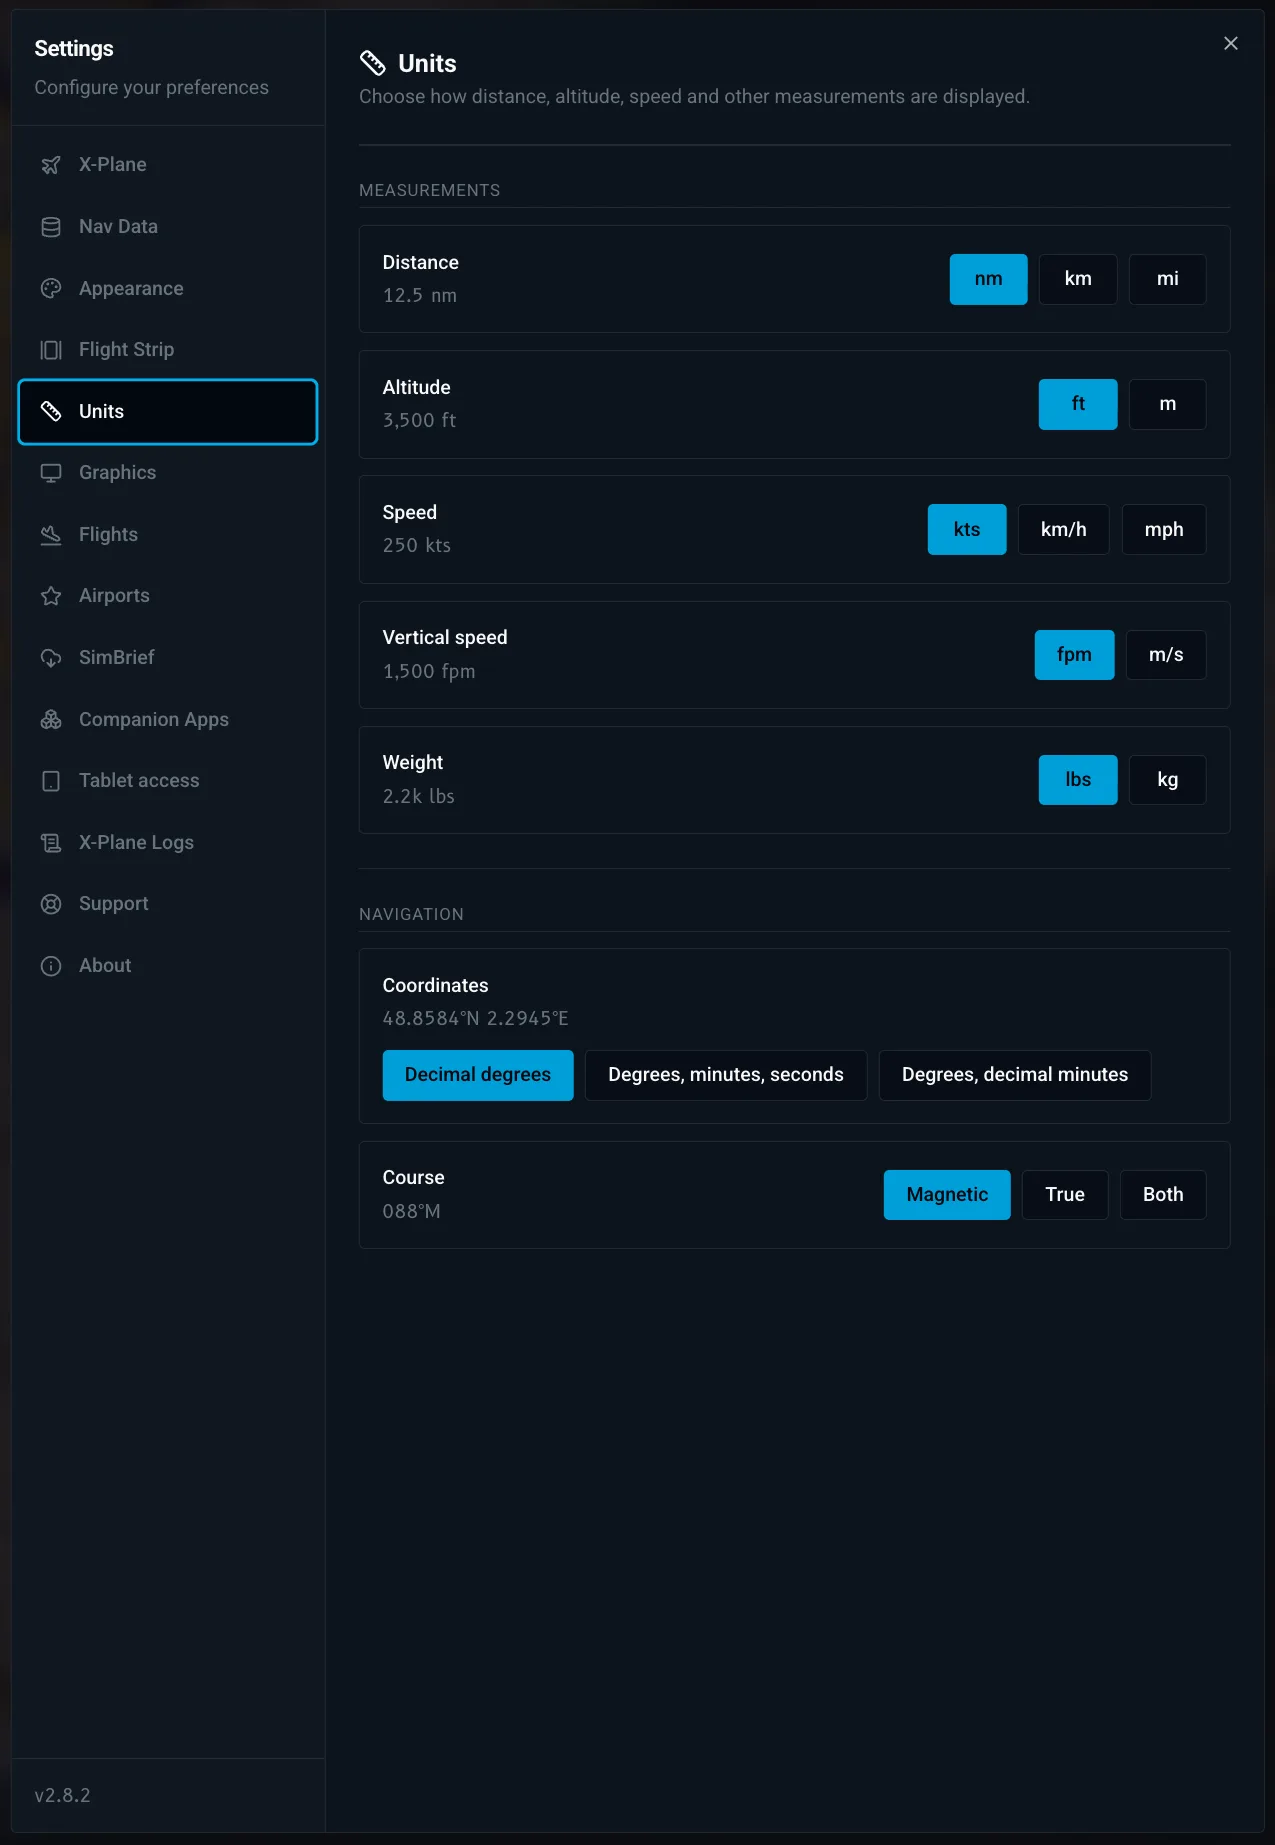Click the 48.8584°N 2.2945°E coordinates preview

pos(476,1019)
